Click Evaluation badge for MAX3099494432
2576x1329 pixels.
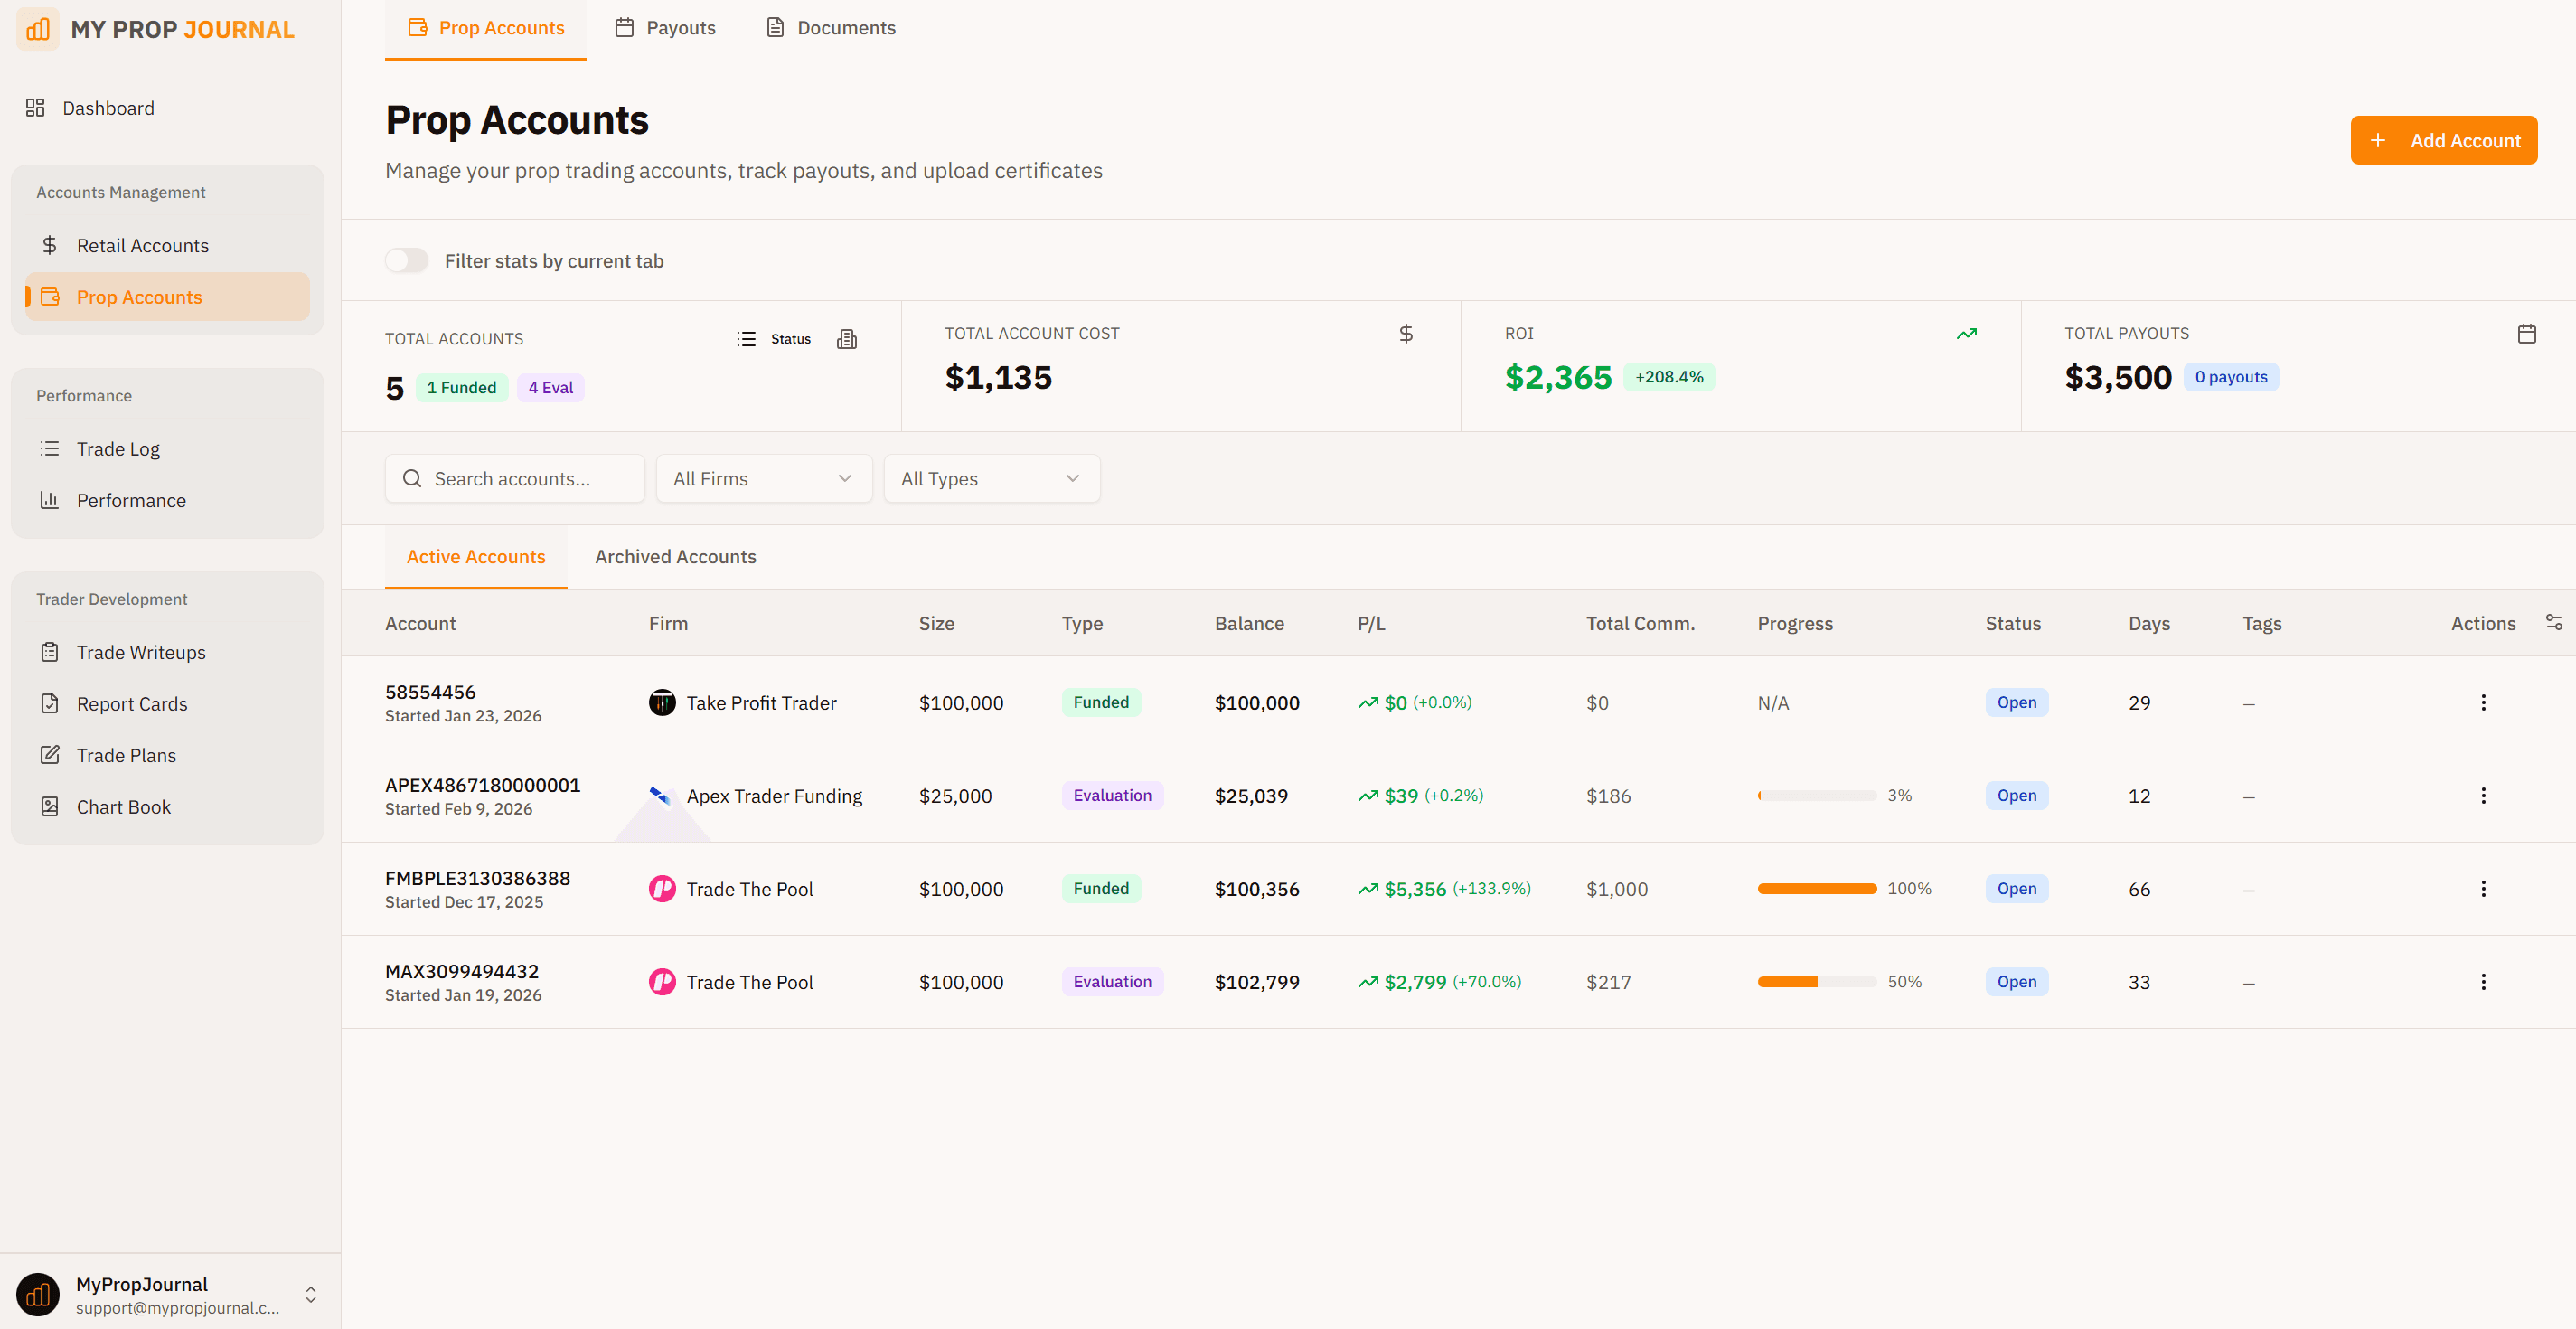point(1112,982)
